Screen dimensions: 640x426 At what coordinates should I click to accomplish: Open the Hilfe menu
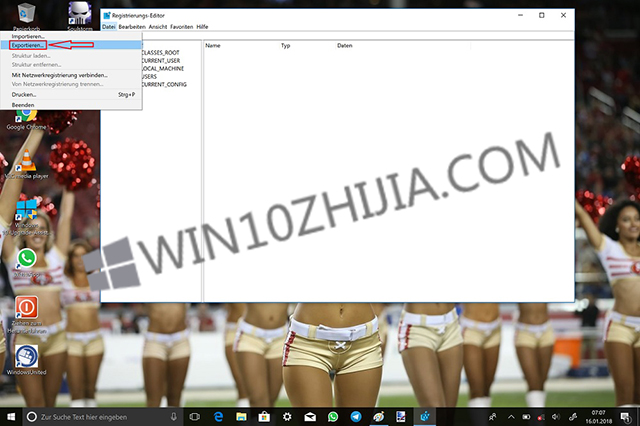click(x=202, y=27)
